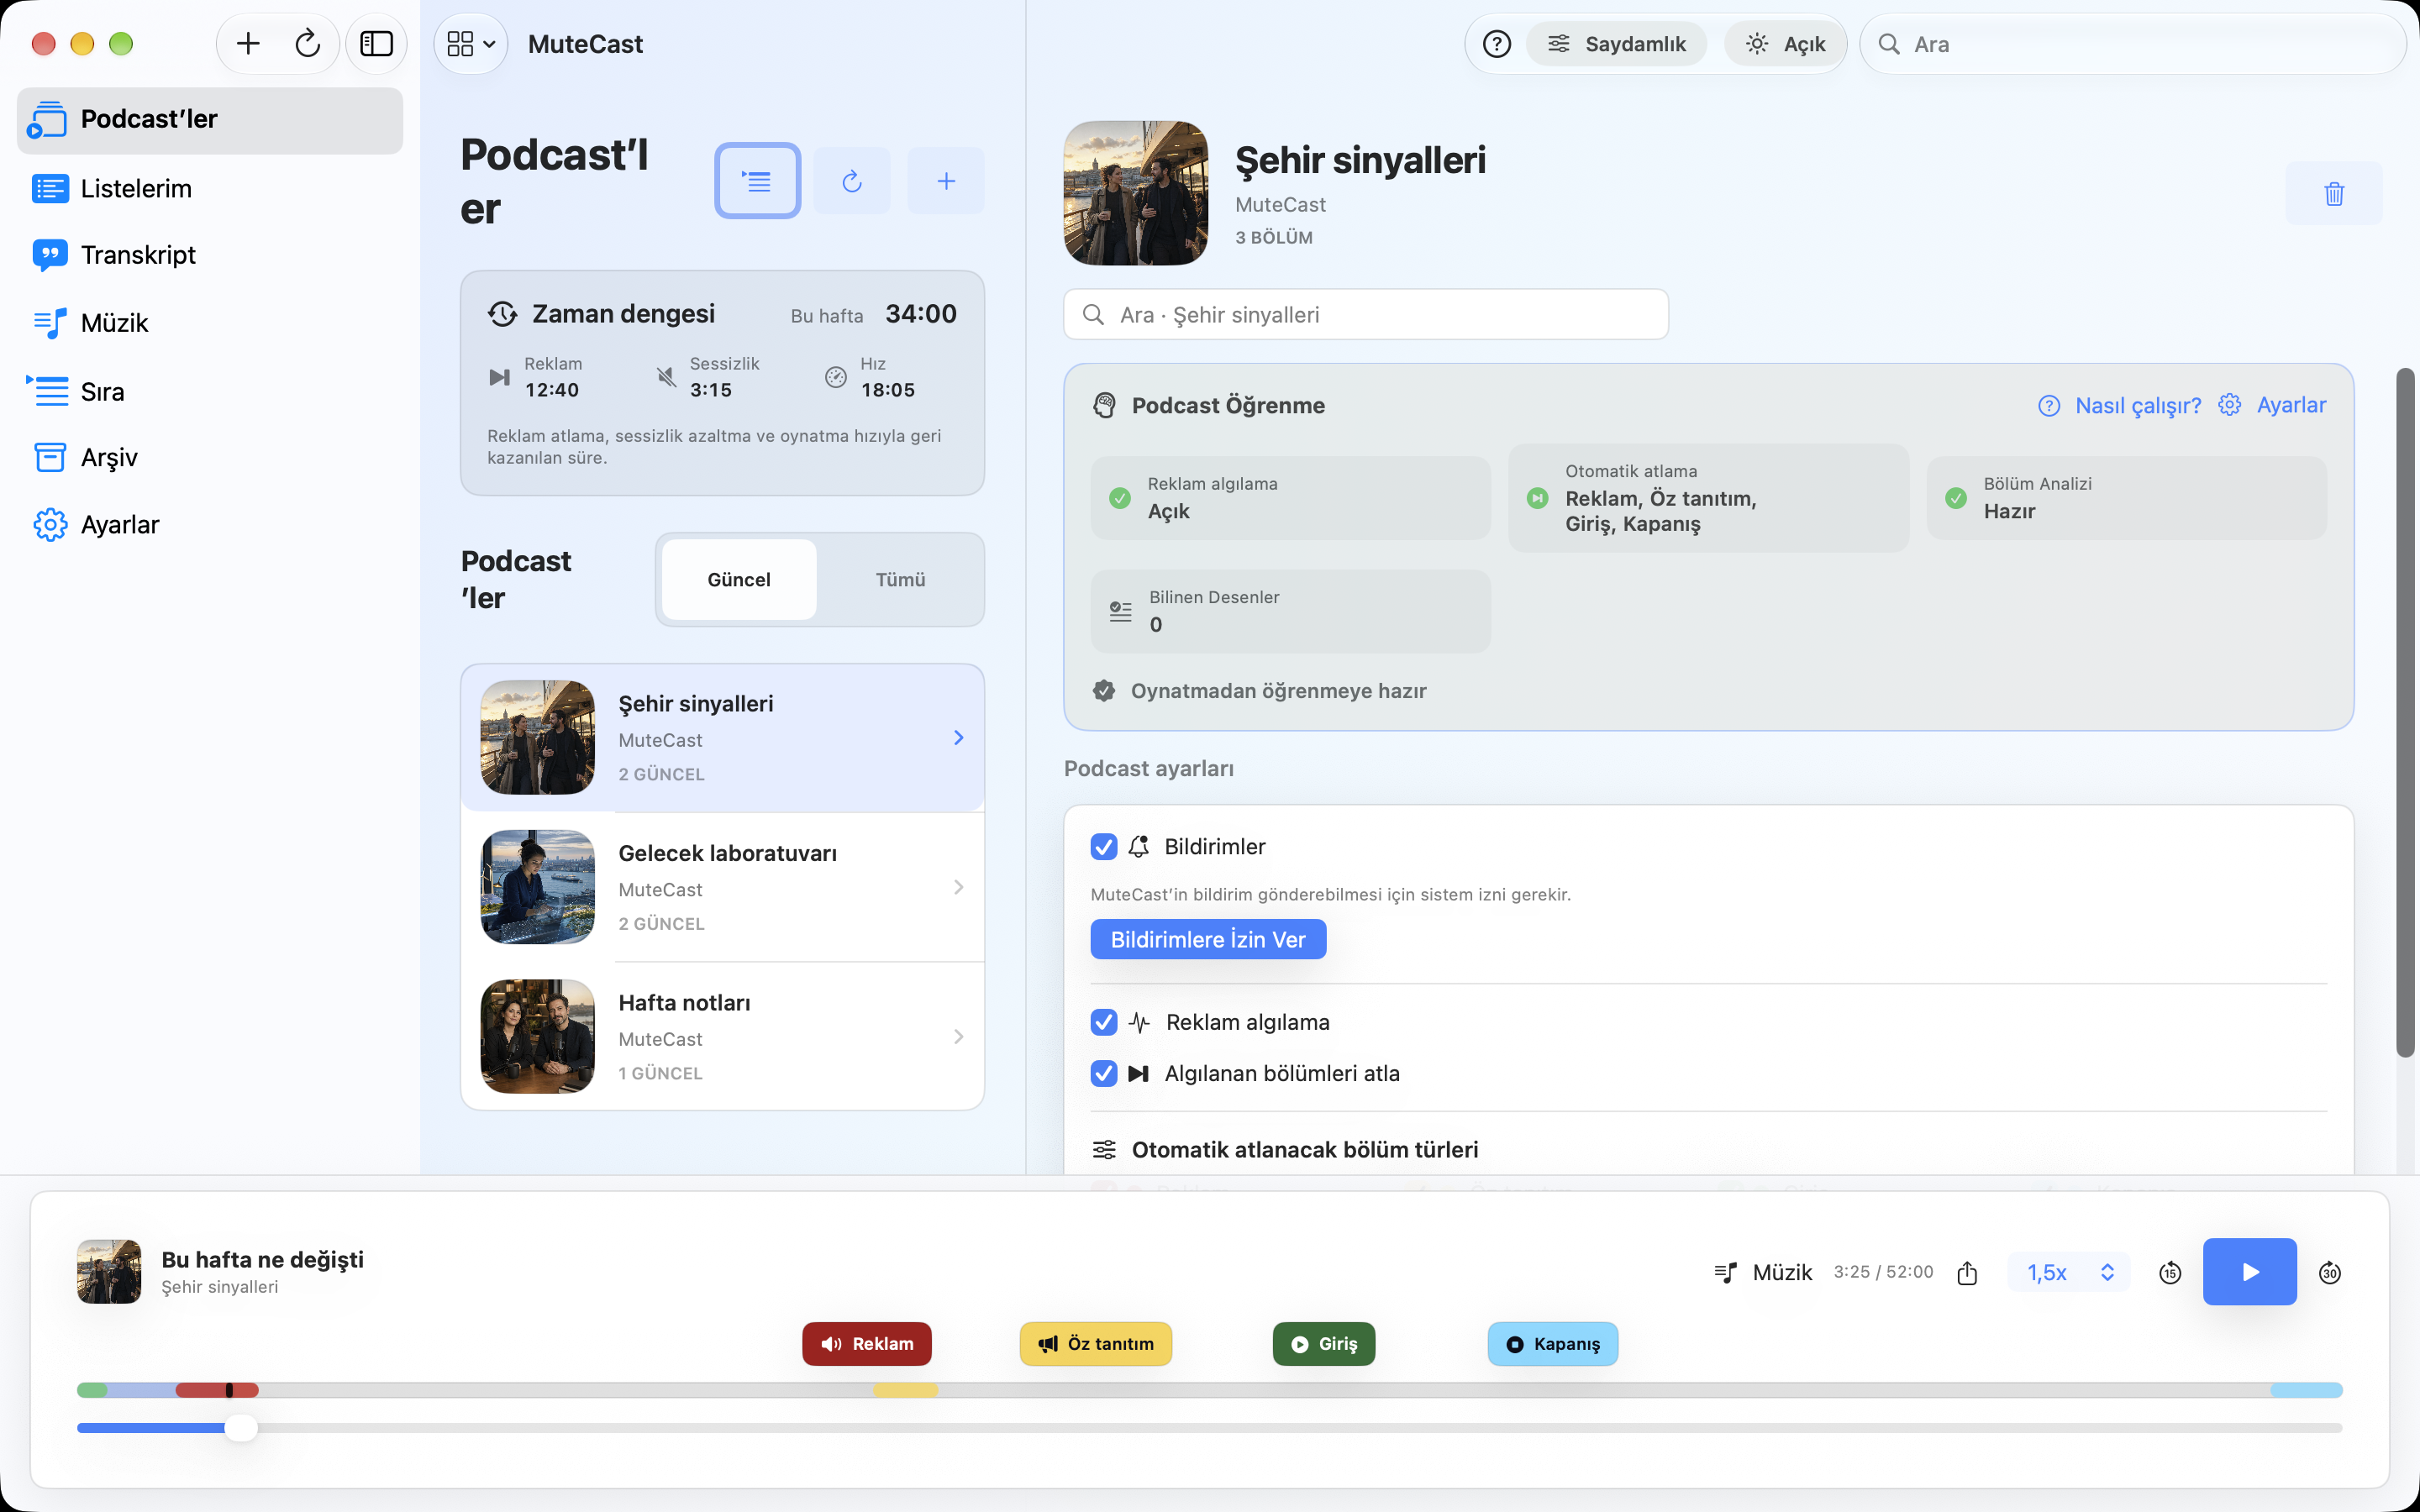Open the 1,5x playback speed selector

(x=2069, y=1272)
